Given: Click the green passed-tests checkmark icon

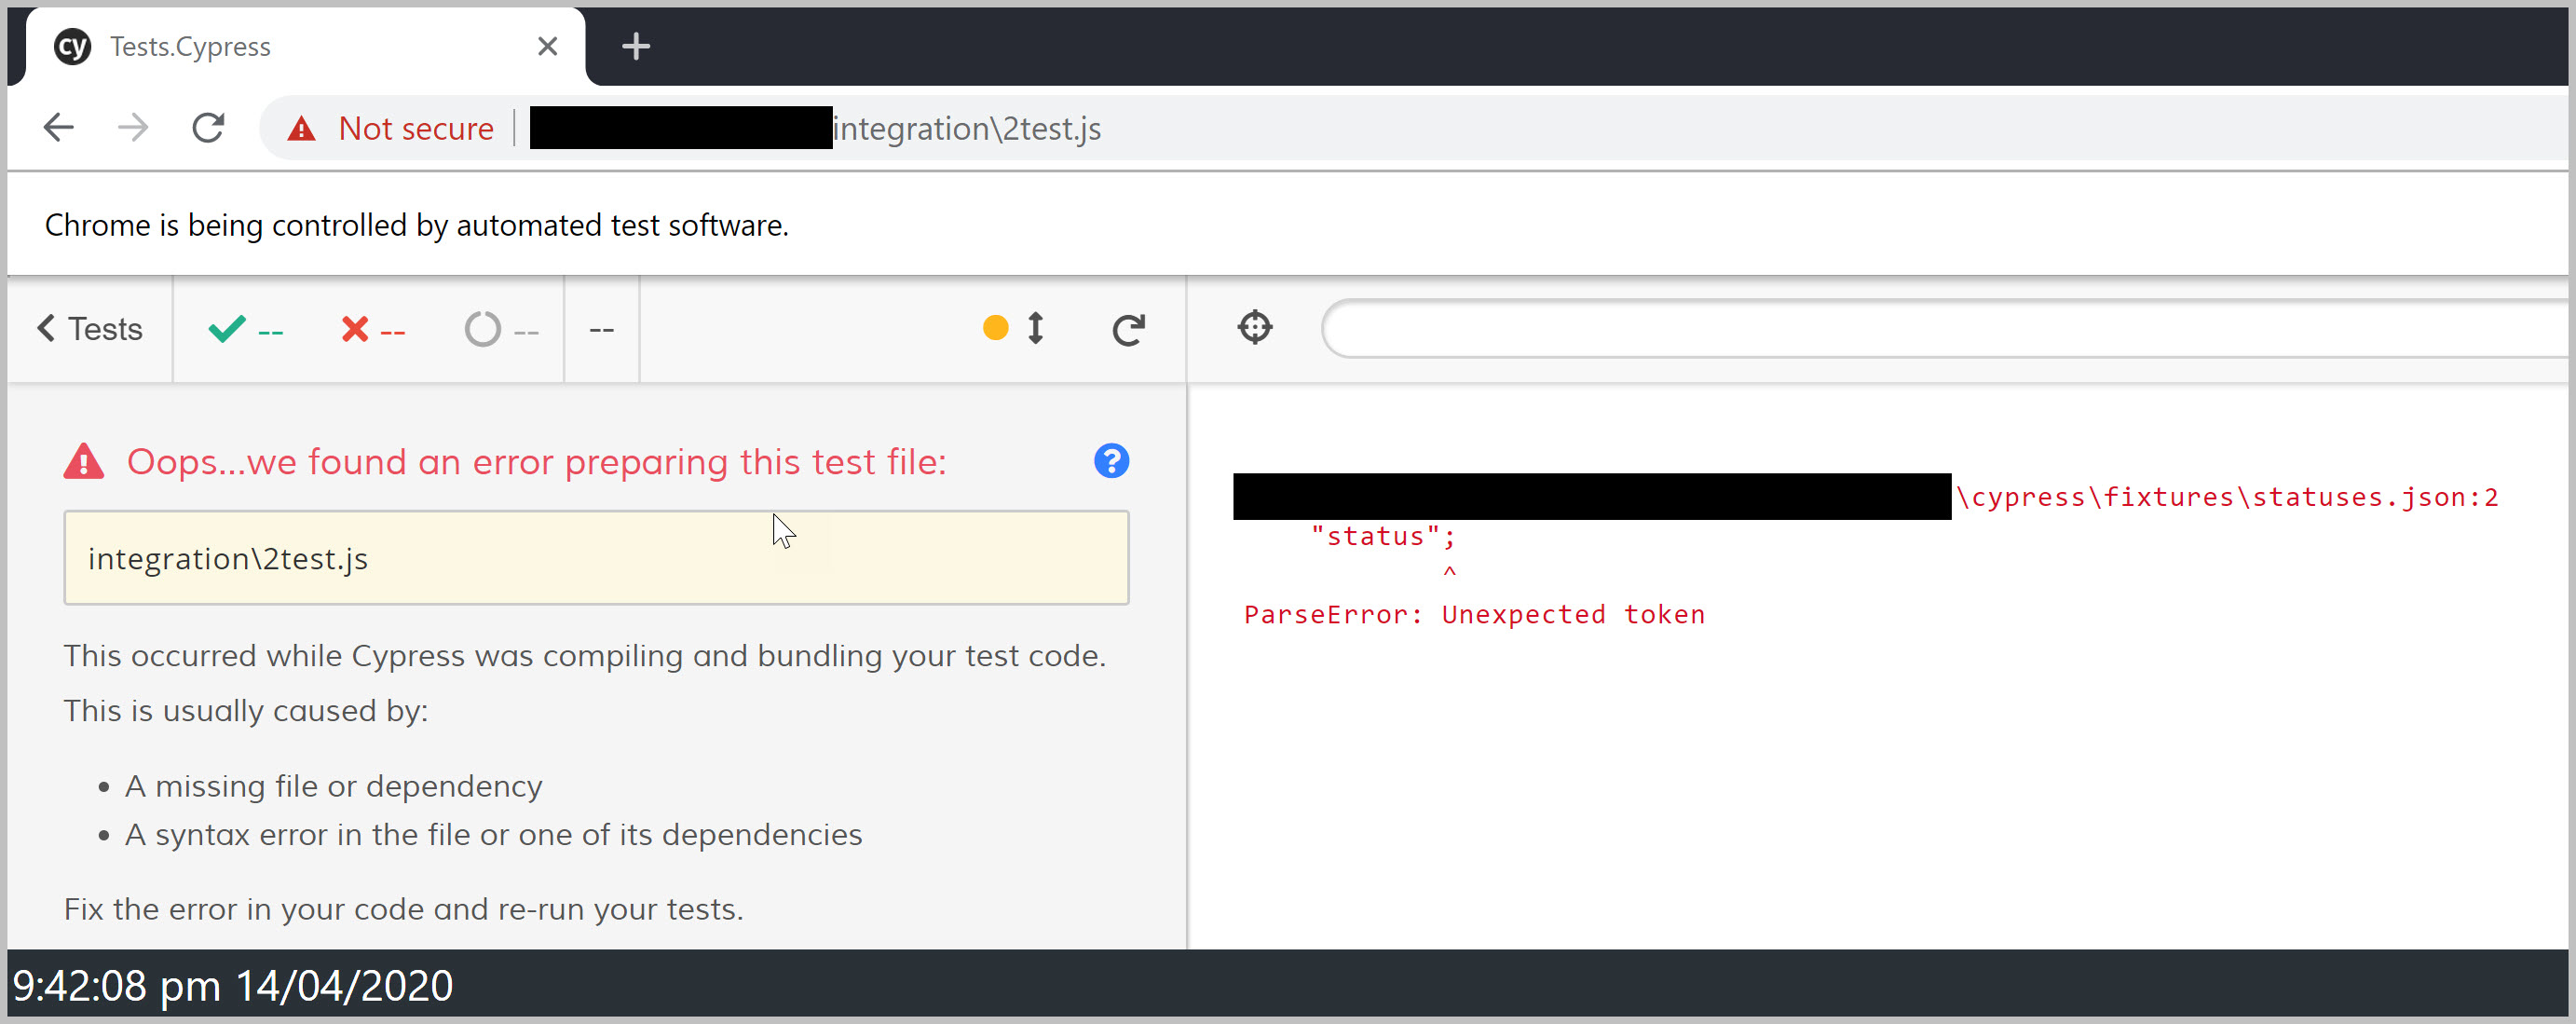Looking at the screenshot, I should pyautogui.click(x=228, y=328).
